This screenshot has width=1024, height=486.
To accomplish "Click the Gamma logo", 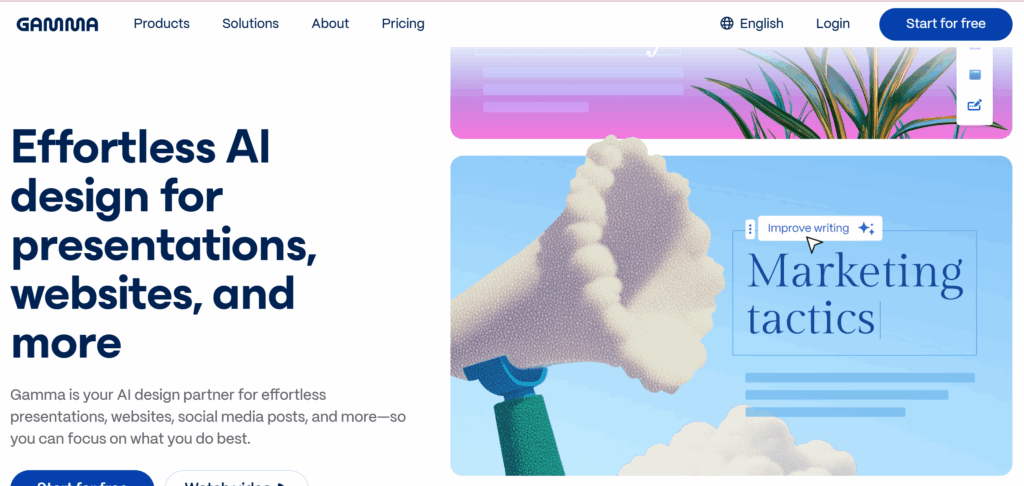I will point(57,24).
